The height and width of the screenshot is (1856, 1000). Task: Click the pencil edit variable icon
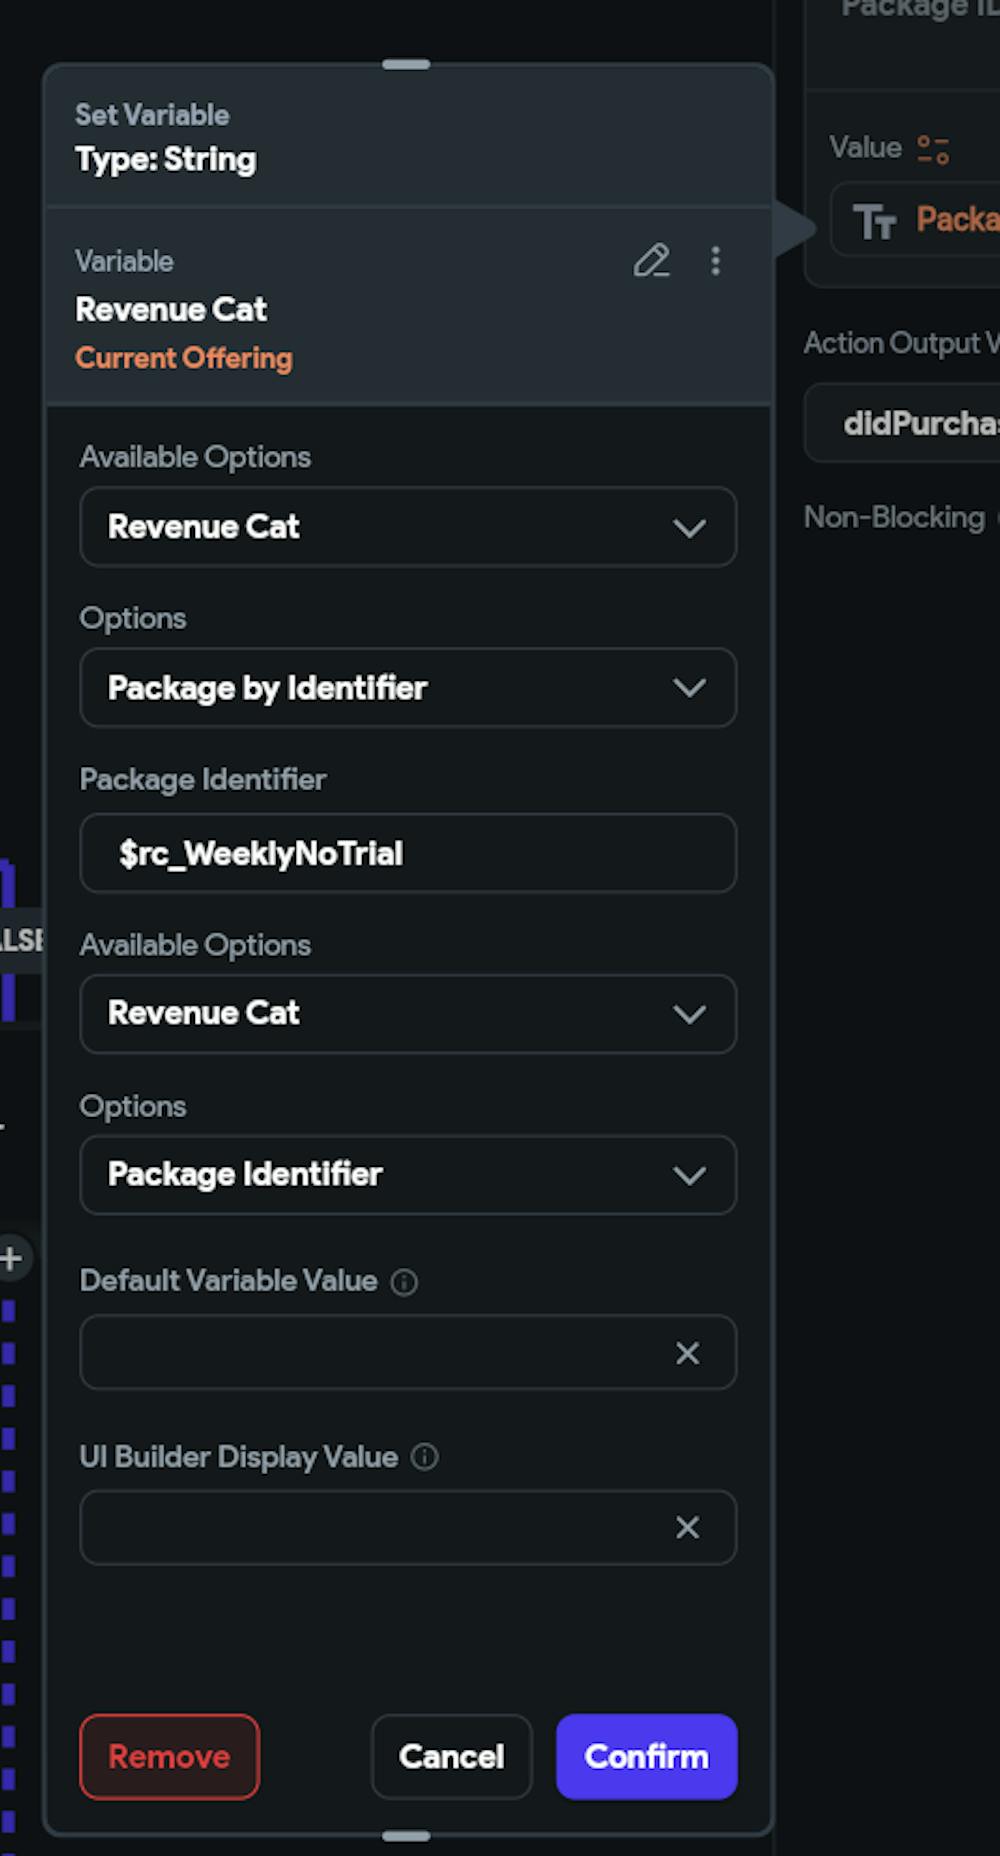(x=651, y=261)
